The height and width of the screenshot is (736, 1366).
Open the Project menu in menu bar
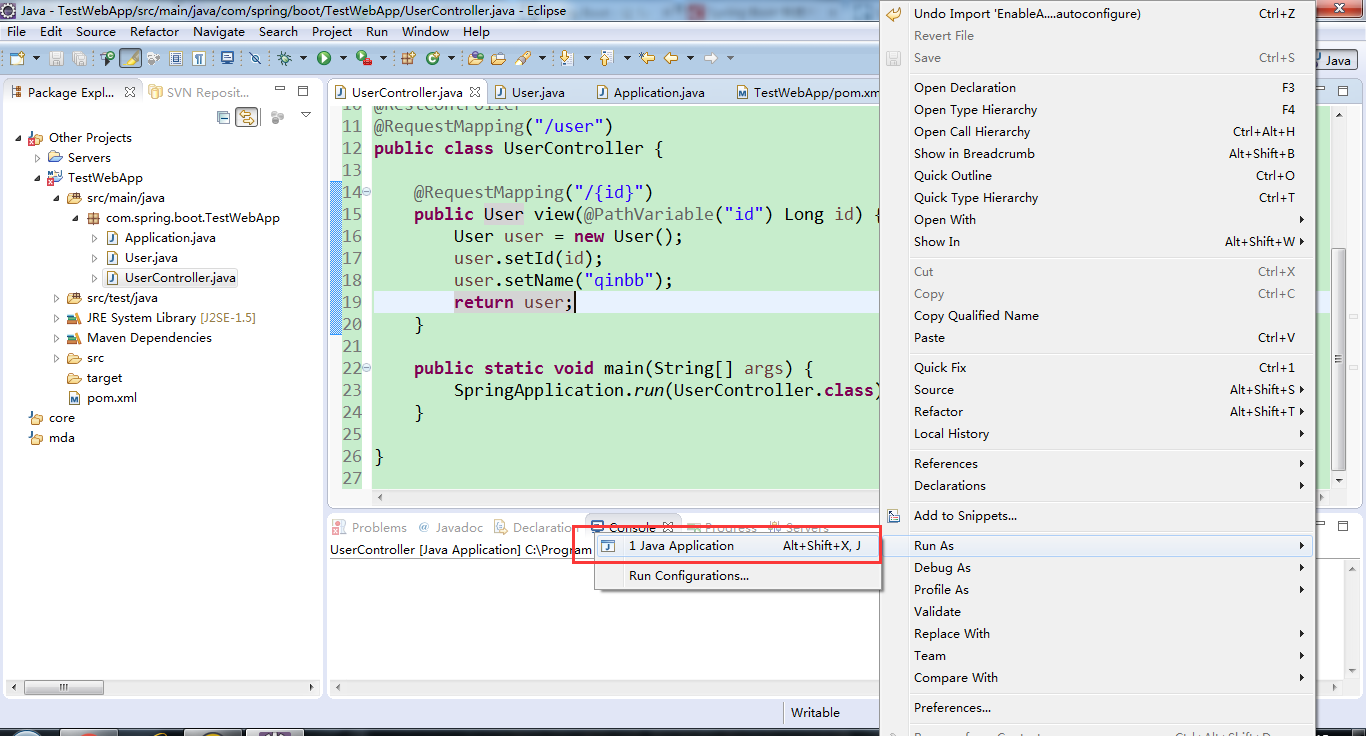click(x=332, y=32)
